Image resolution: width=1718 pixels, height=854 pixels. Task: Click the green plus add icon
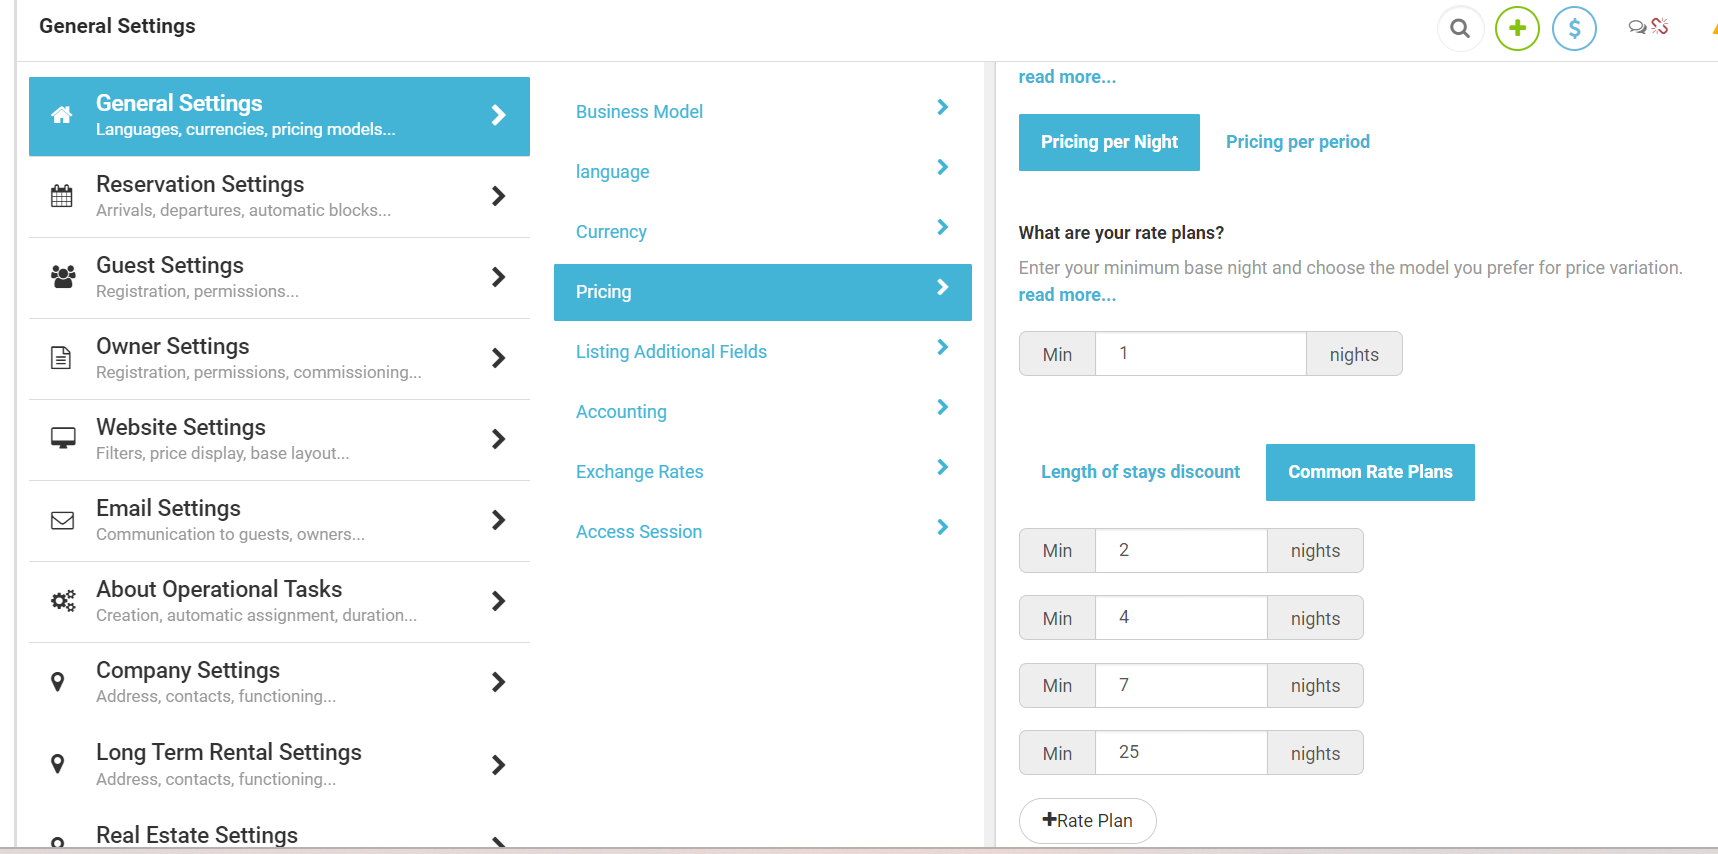(x=1517, y=28)
